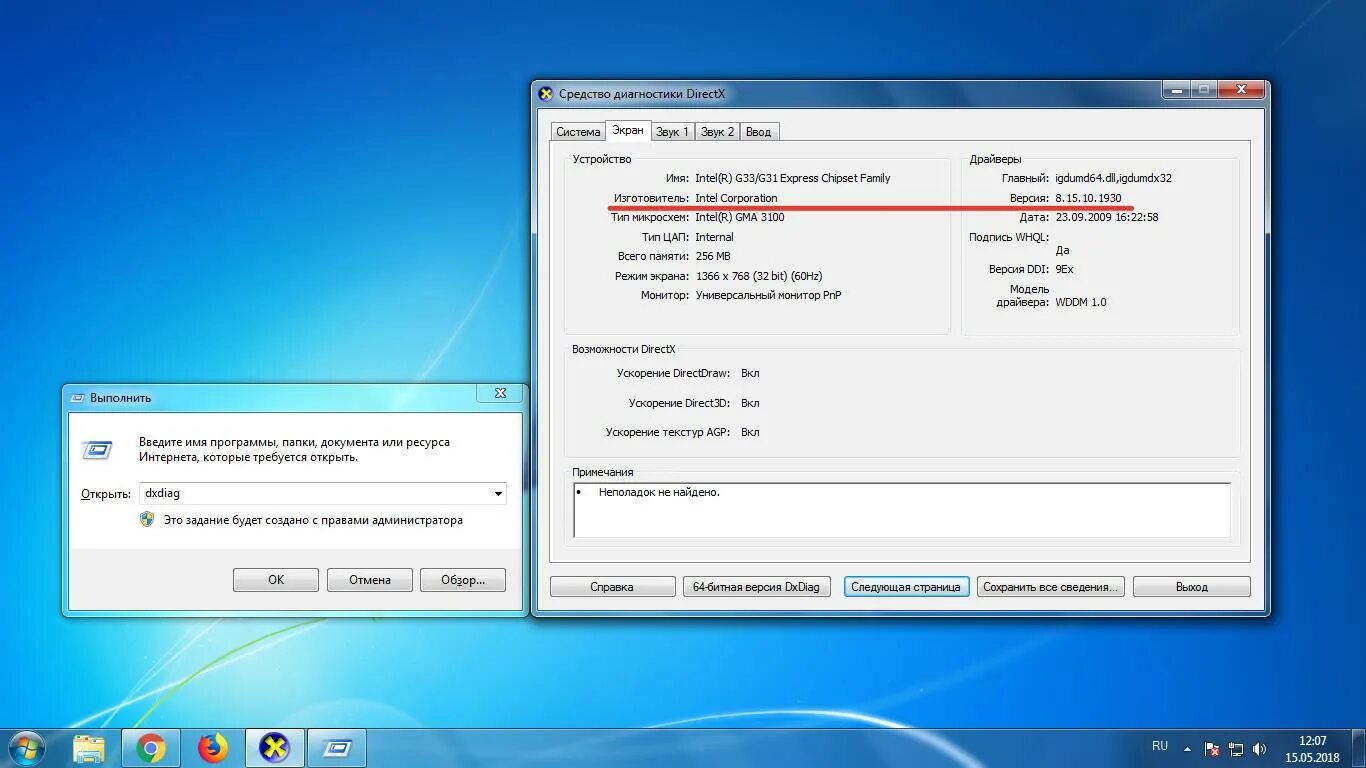Launch 64-битная версия DxDiag
Screen dimensions: 1366x768
tap(756, 587)
